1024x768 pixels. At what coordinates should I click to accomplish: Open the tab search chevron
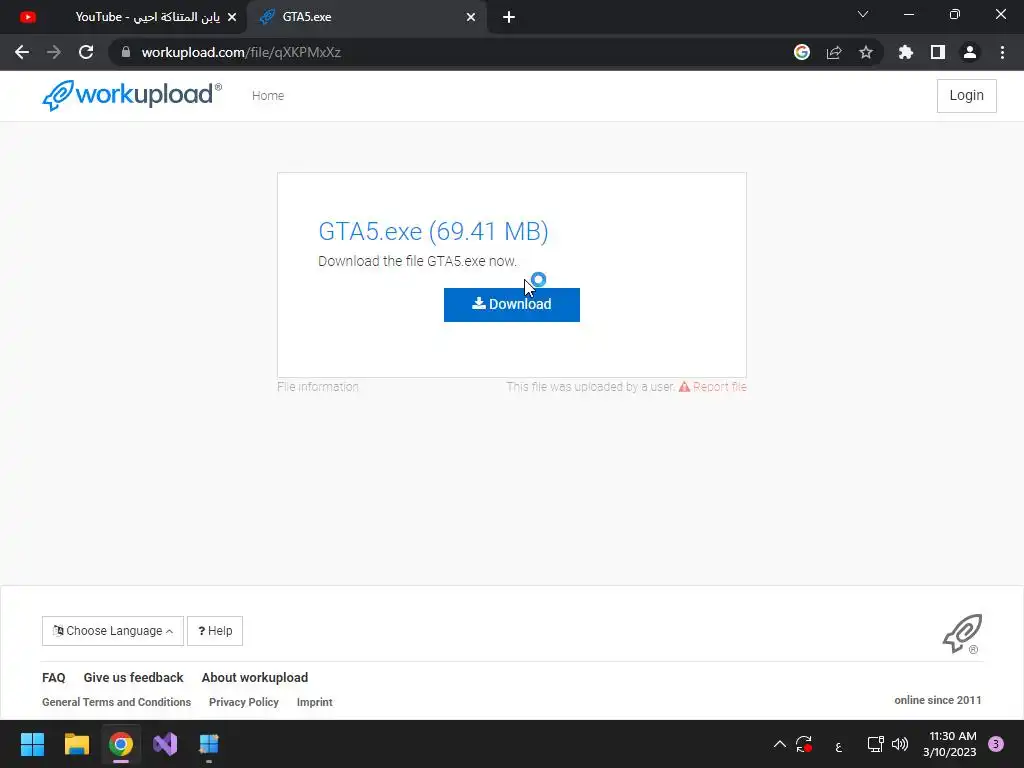click(863, 14)
